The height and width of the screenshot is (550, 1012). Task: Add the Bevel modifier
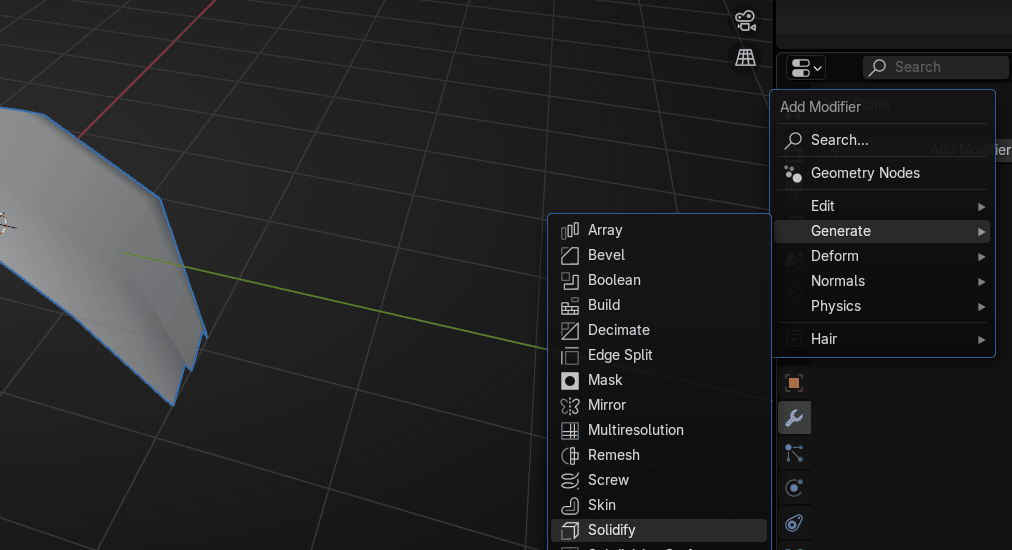606,255
